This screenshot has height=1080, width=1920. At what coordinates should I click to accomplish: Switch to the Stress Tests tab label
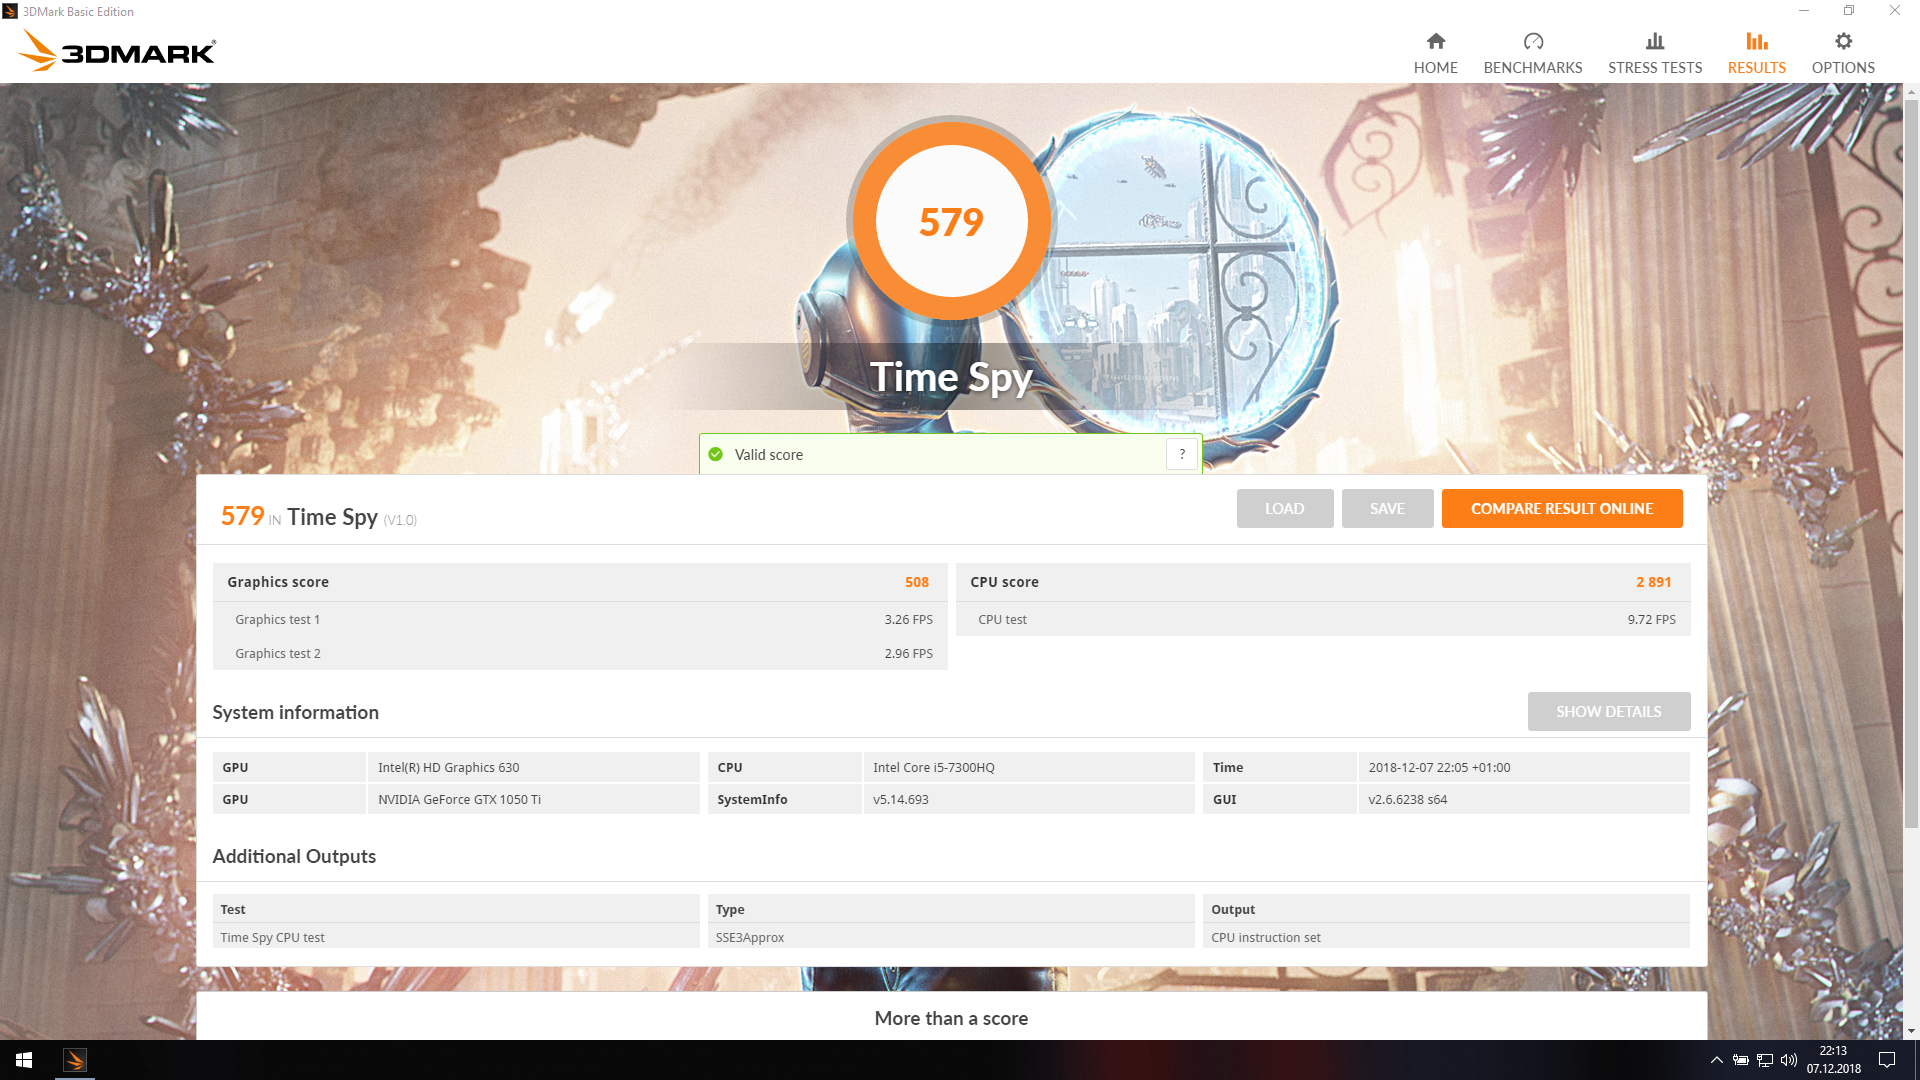tap(1654, 68)
